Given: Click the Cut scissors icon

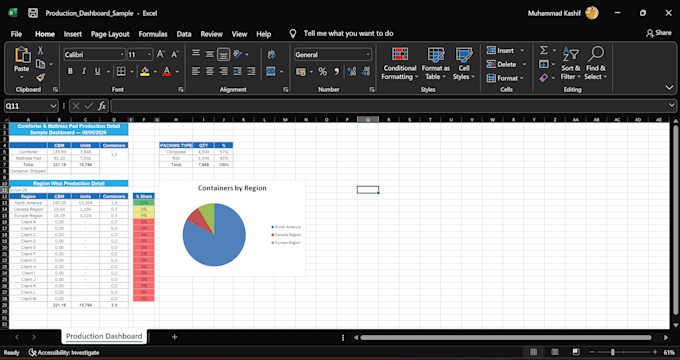Looking at the screenshot, I should [x=40, y=51].
